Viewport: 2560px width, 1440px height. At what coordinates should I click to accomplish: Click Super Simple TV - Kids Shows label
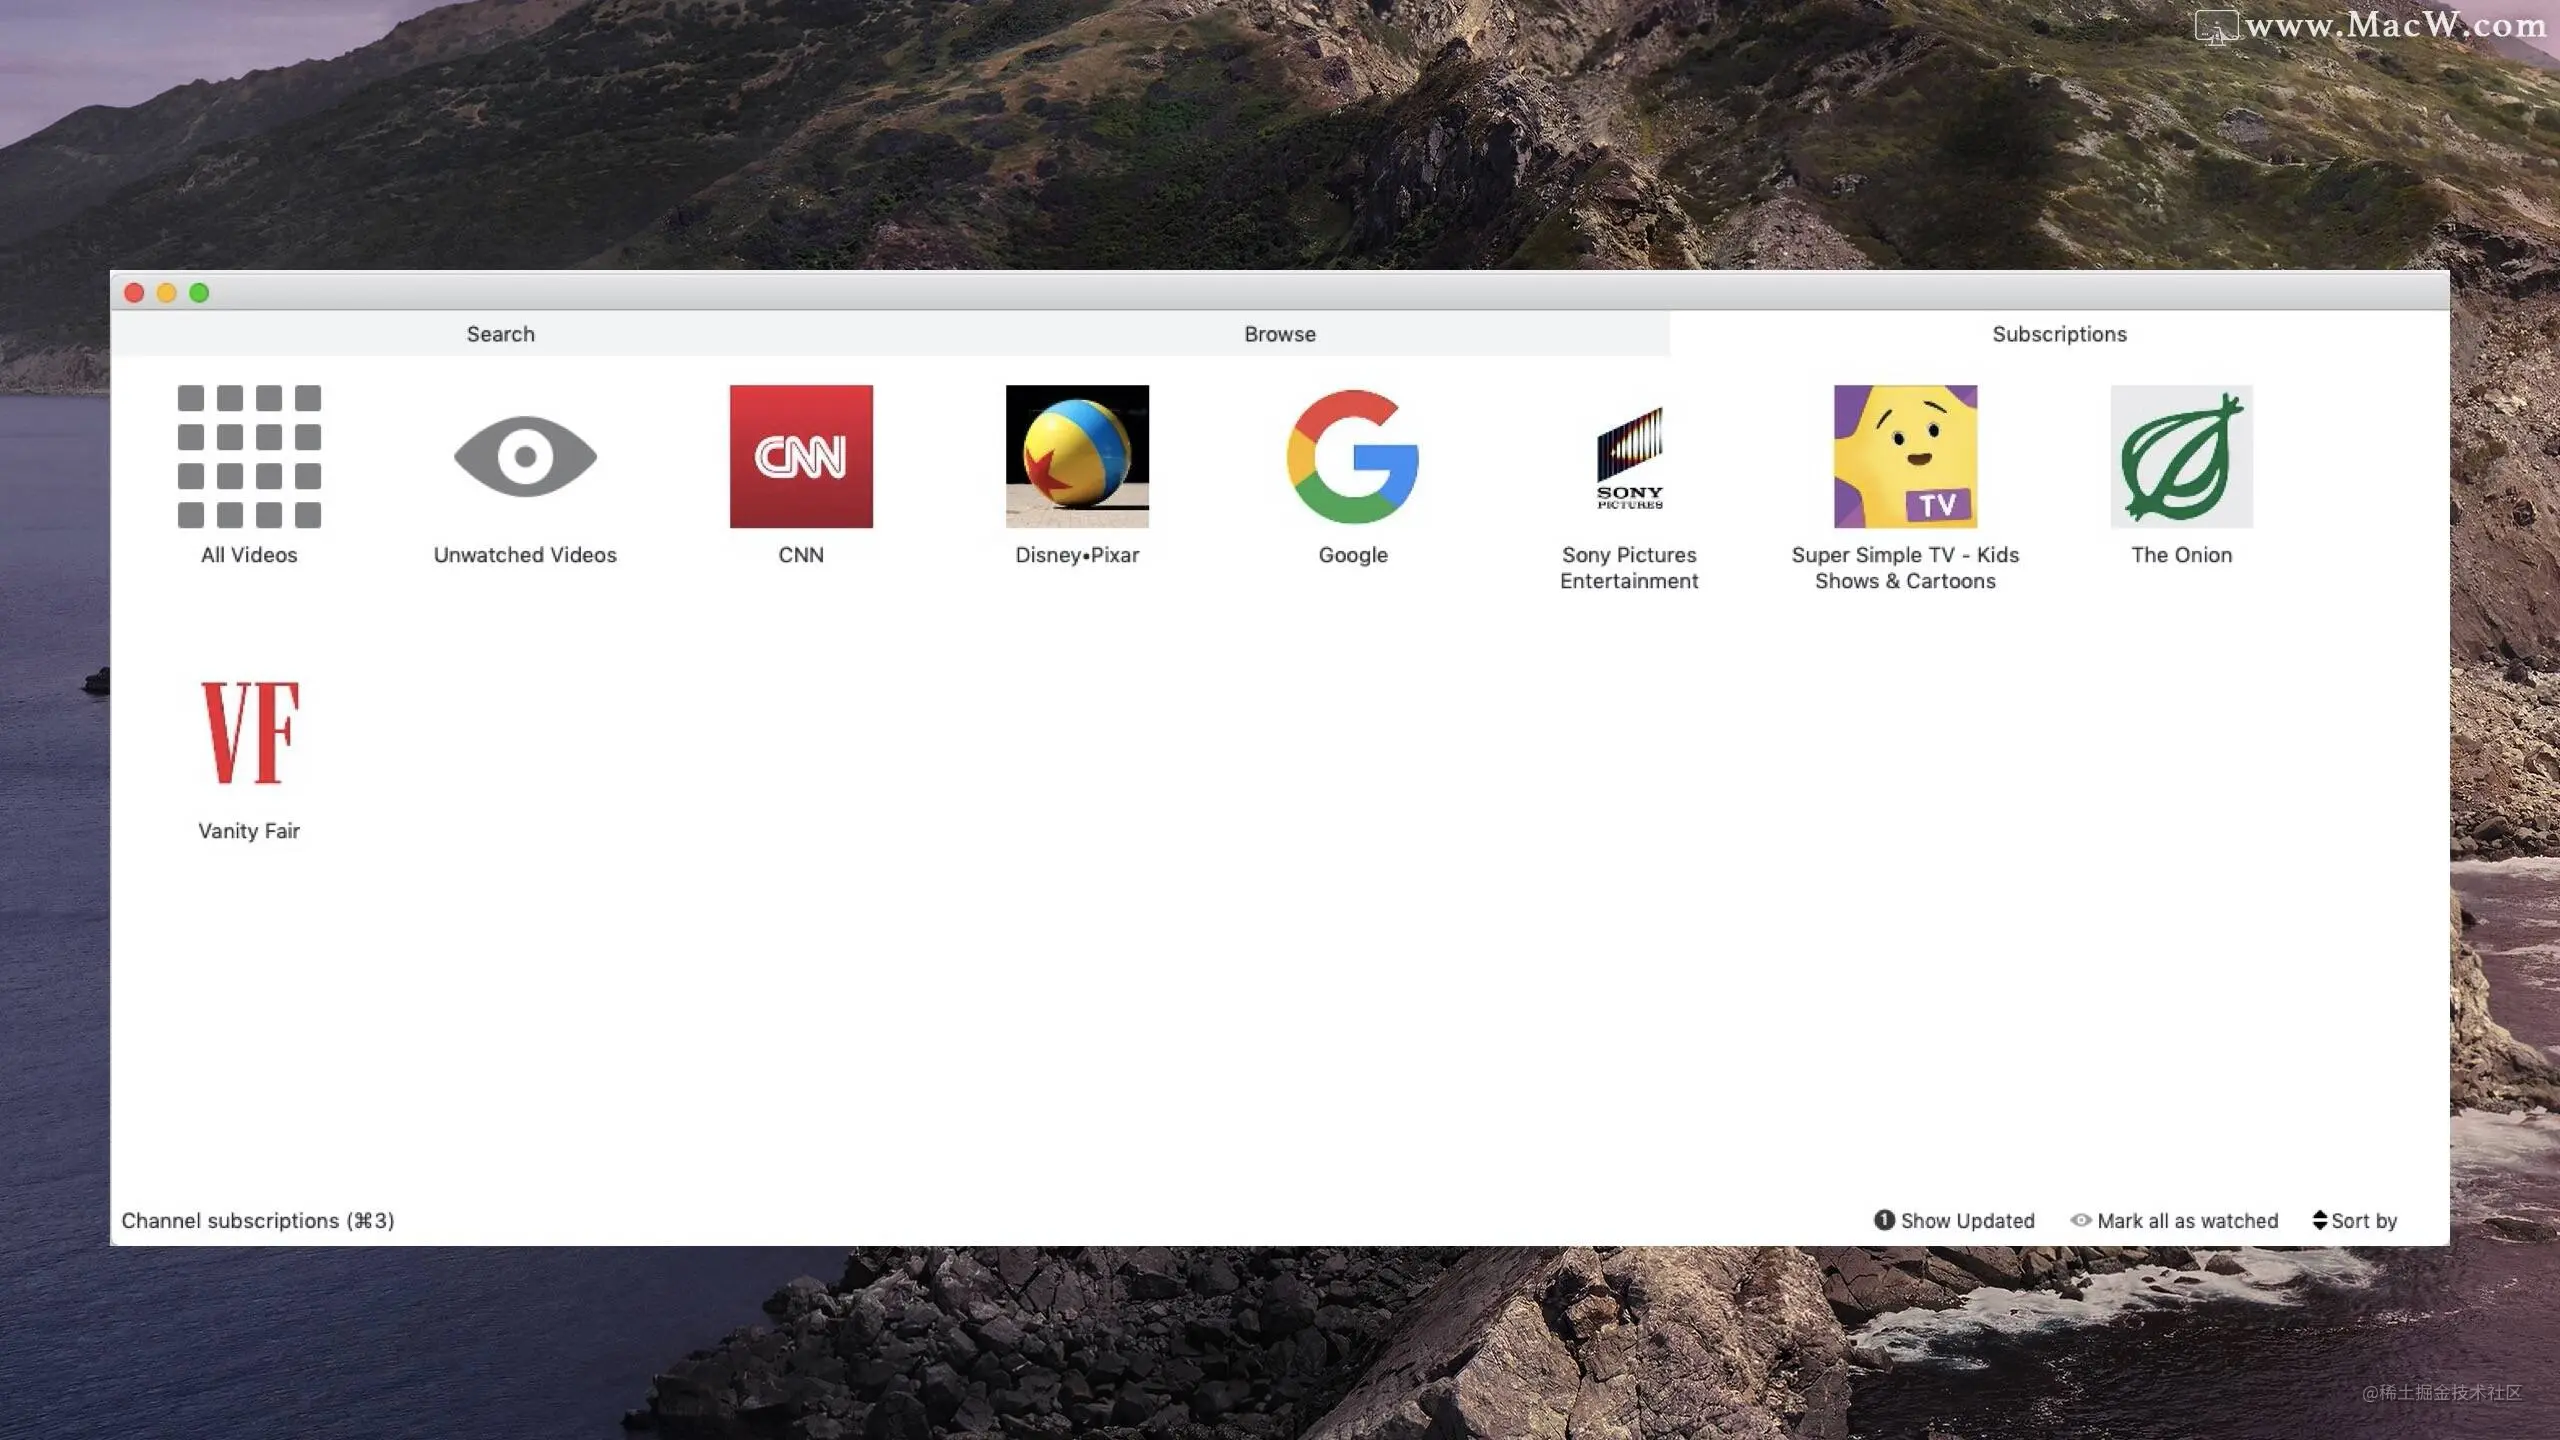click(x=1905, y=568)
